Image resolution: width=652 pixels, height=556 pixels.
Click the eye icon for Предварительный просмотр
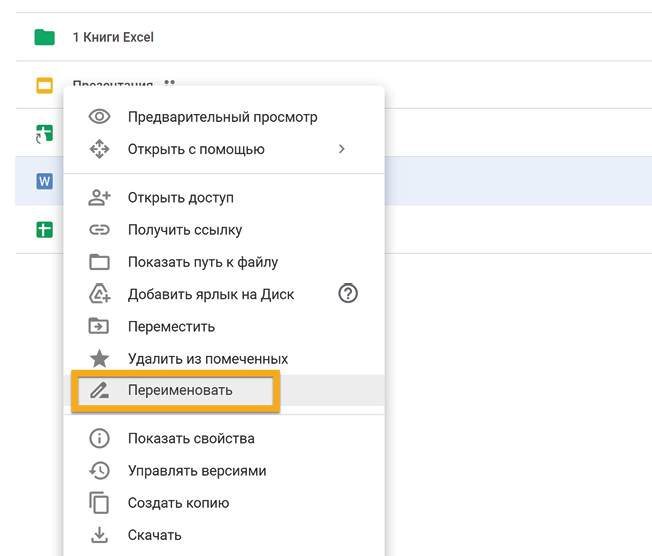[x=99, y=117]
